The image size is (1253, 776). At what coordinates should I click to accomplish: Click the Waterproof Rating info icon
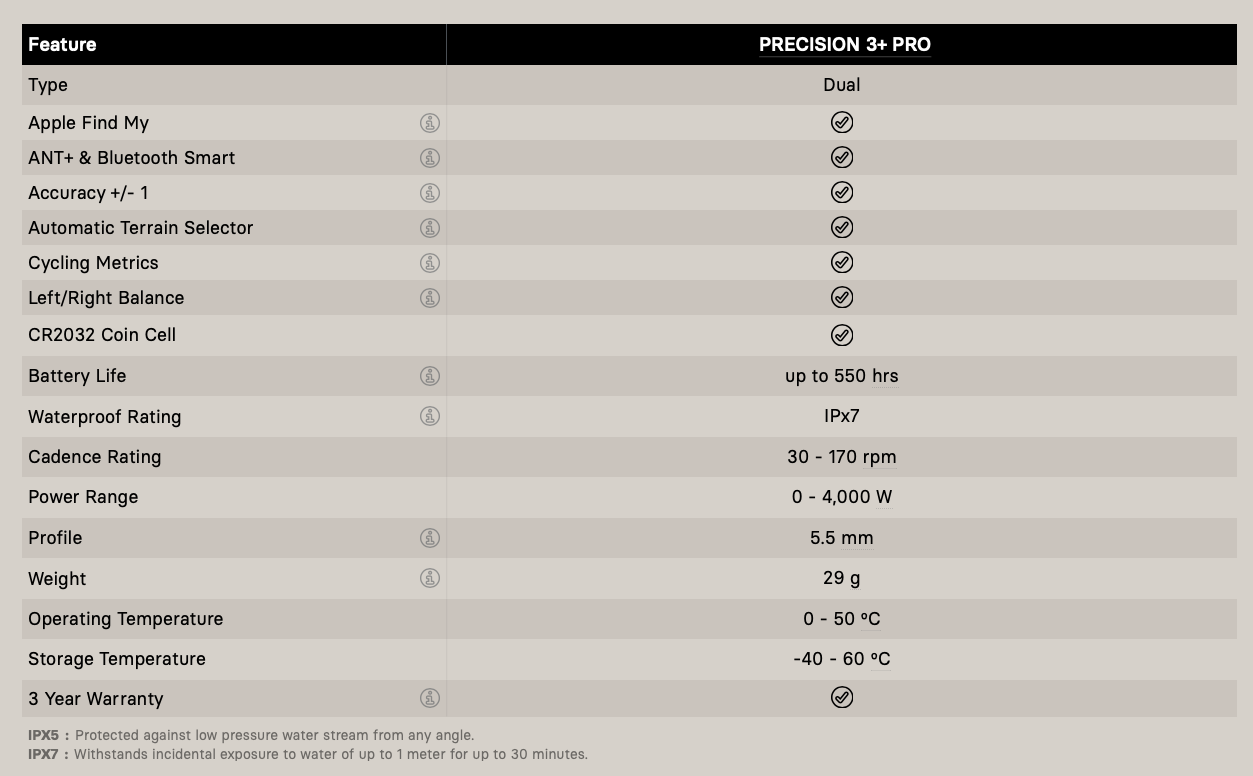coord(430,416)
